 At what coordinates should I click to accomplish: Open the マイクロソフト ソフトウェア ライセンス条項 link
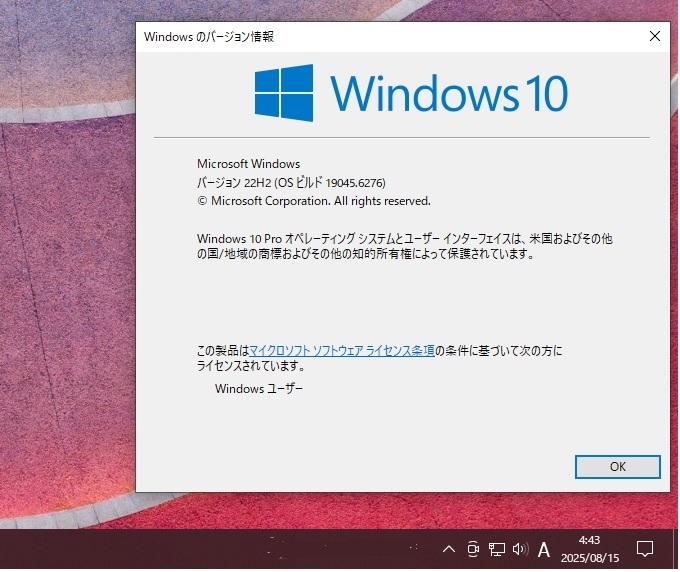pos(342,350)
